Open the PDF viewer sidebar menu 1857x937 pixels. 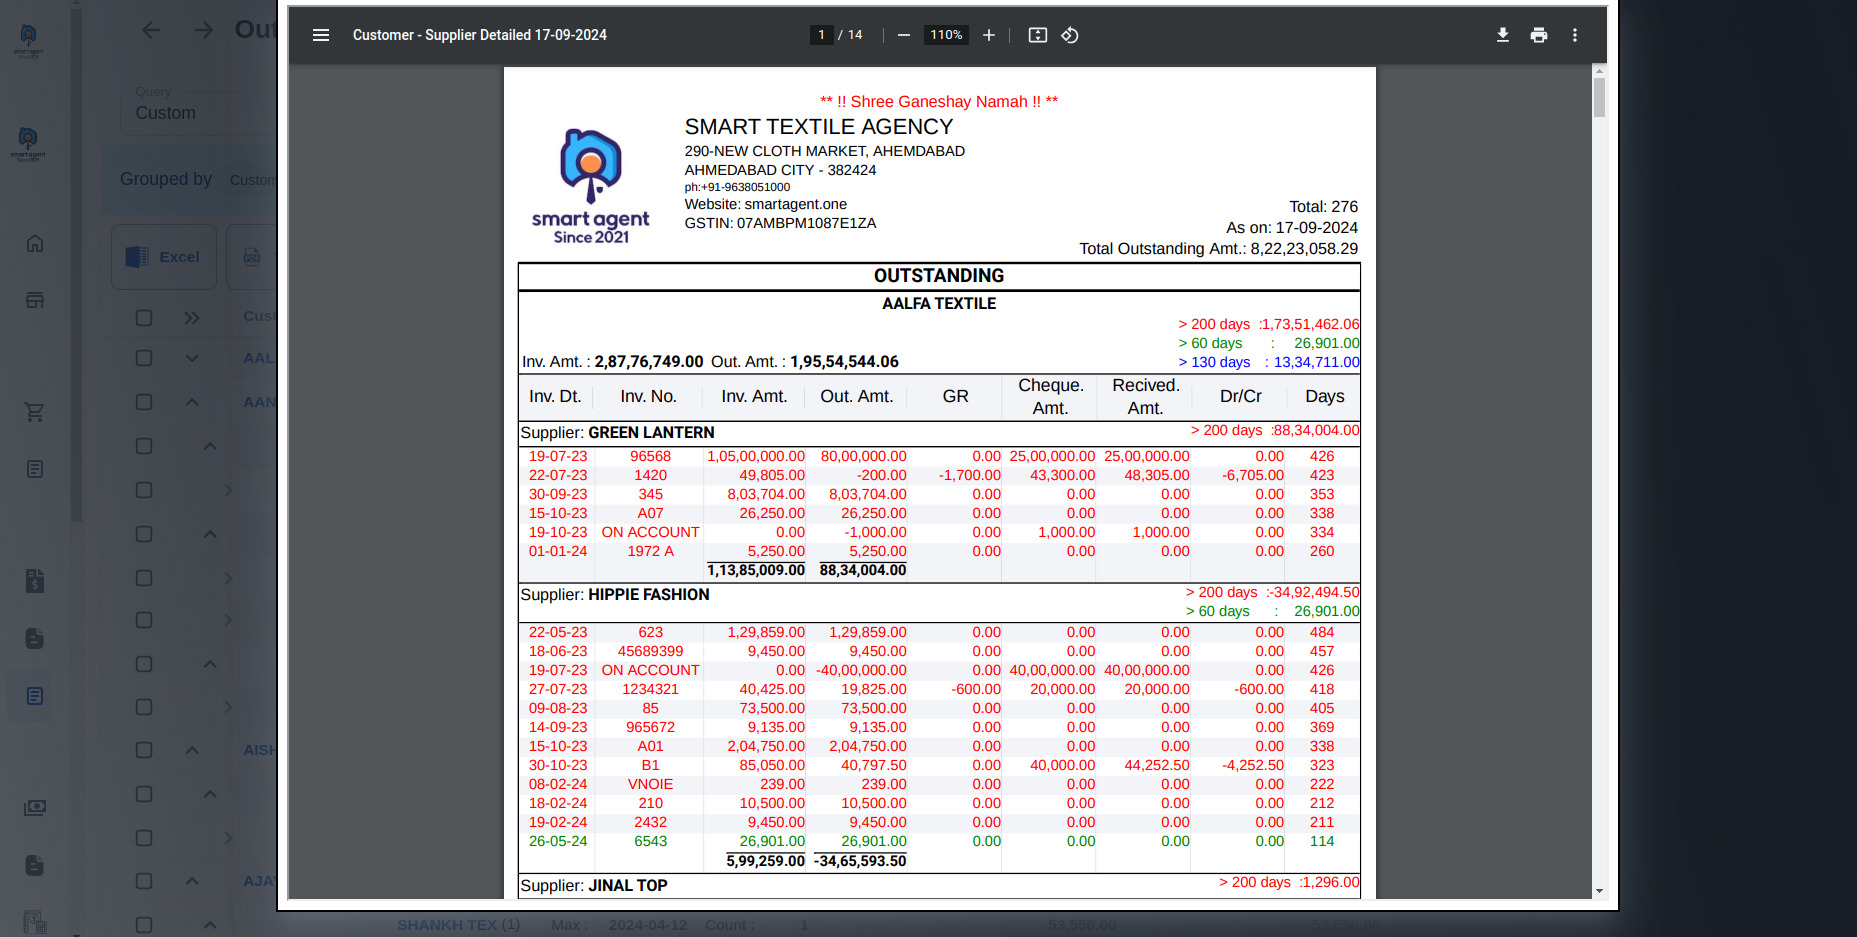pyautogui.click(x=321, y=35)
